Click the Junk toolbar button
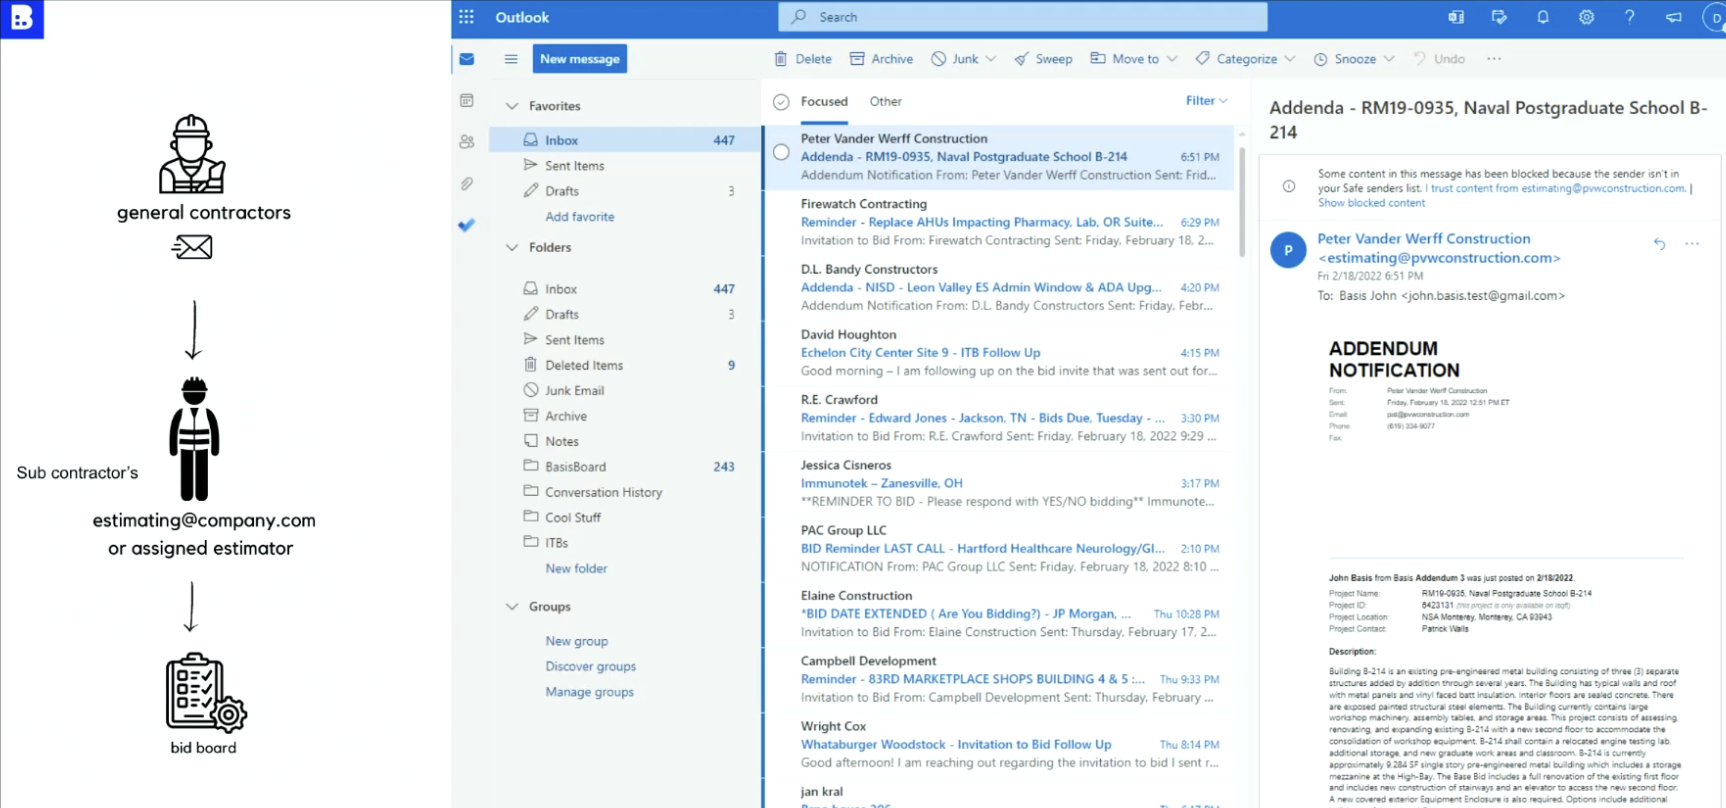 (x=955, y=59)
